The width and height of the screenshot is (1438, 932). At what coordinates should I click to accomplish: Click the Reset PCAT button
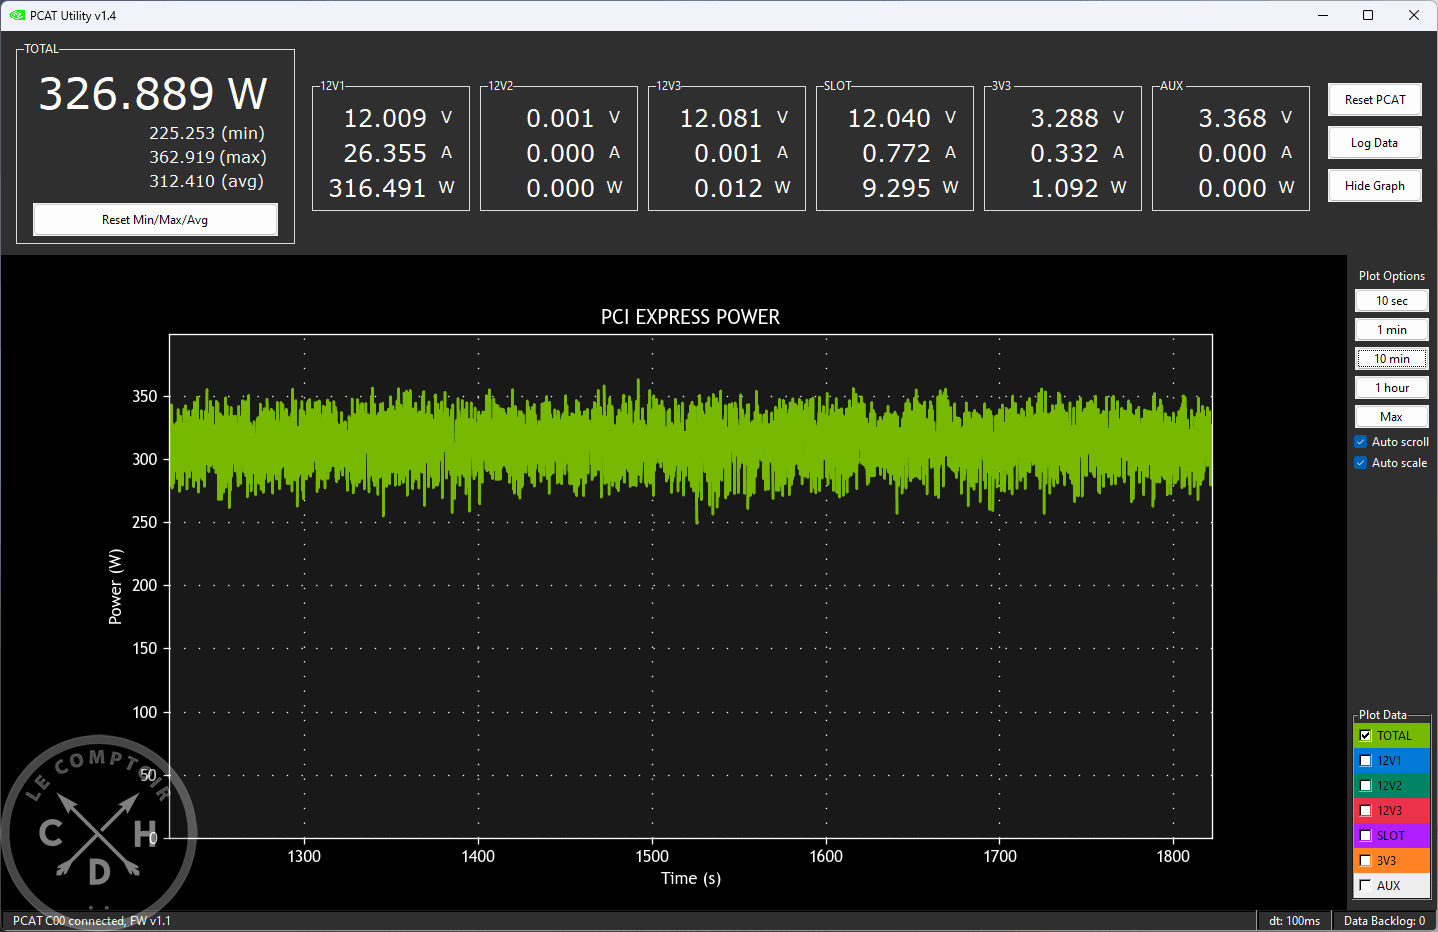click(x=1374, y=100)
